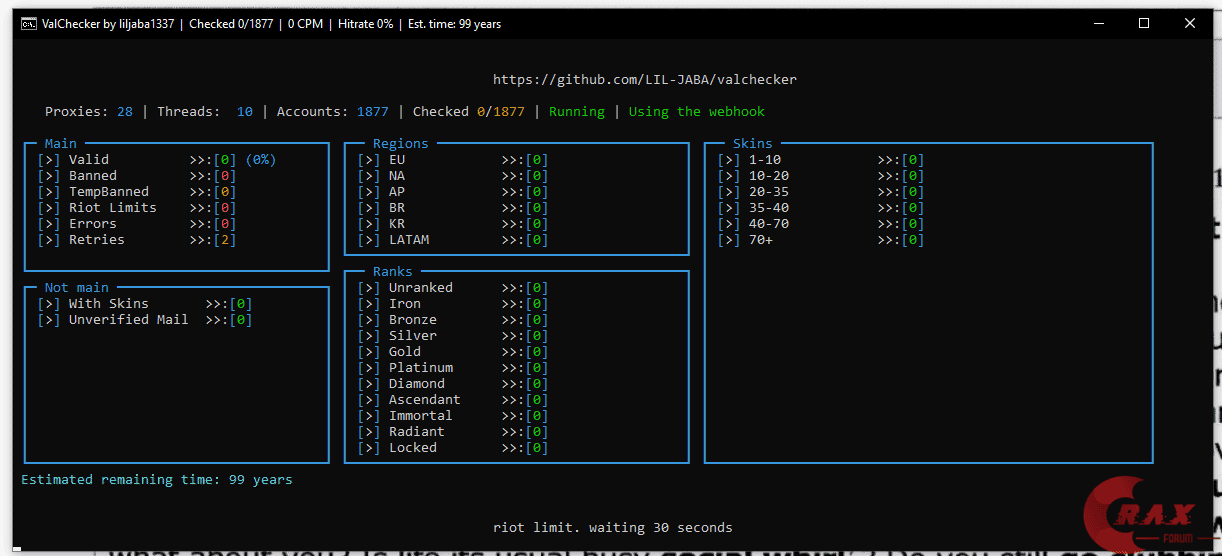Select the 'Checked 0/1877' counter
Viewport: 1222px width, 556px height.
point(469,111)
